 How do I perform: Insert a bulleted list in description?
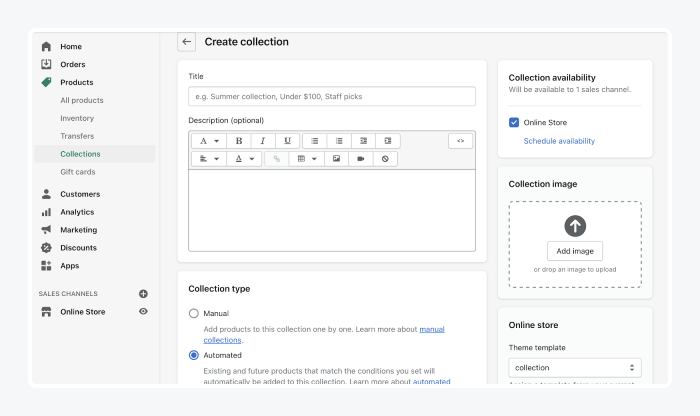314,141
